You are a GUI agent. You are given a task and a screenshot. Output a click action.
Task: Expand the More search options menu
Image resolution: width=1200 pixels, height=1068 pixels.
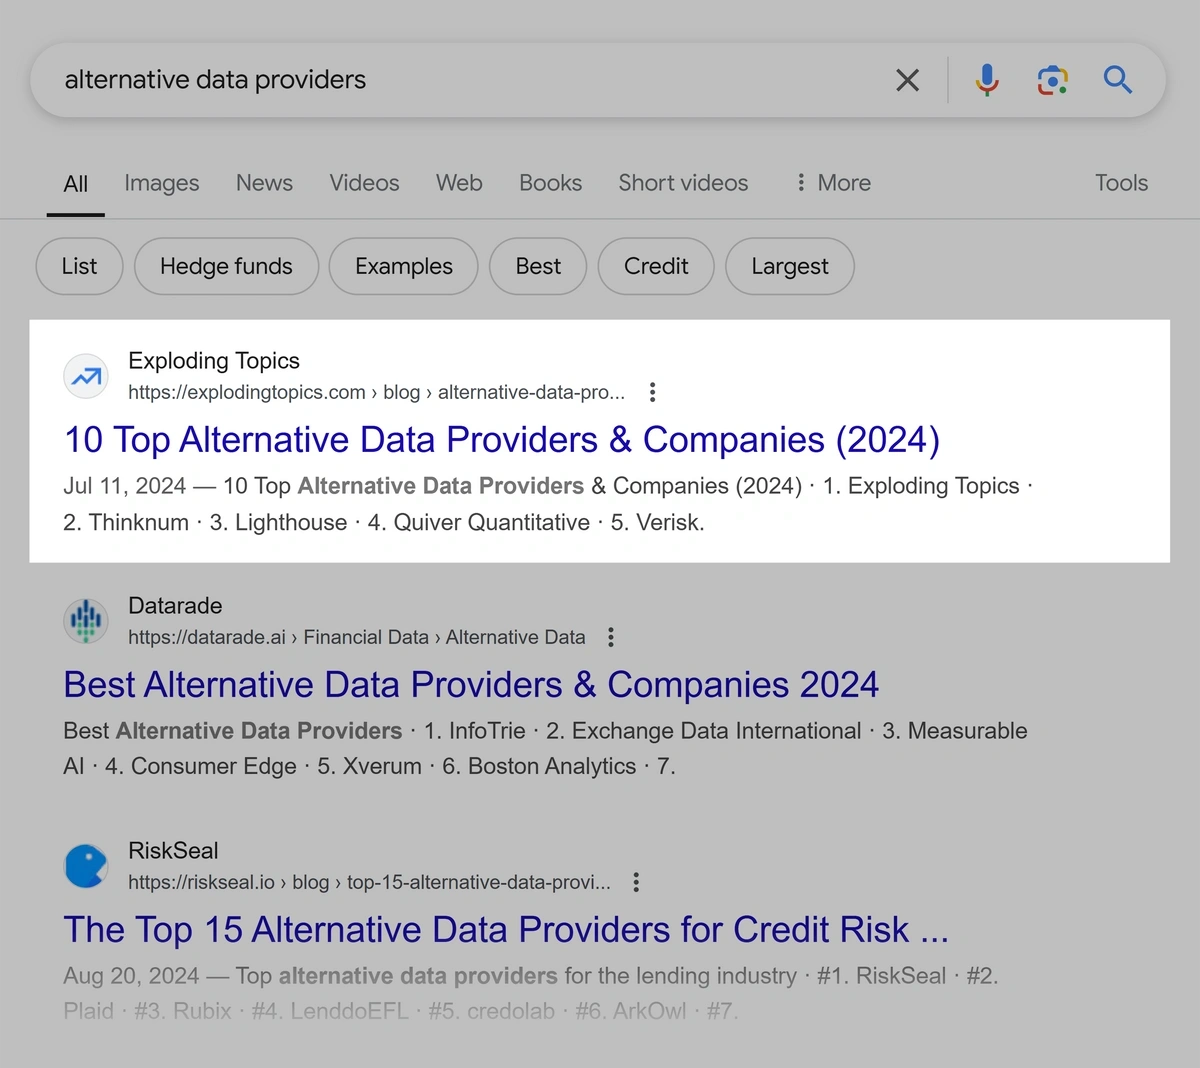click(x=833, y=183)
